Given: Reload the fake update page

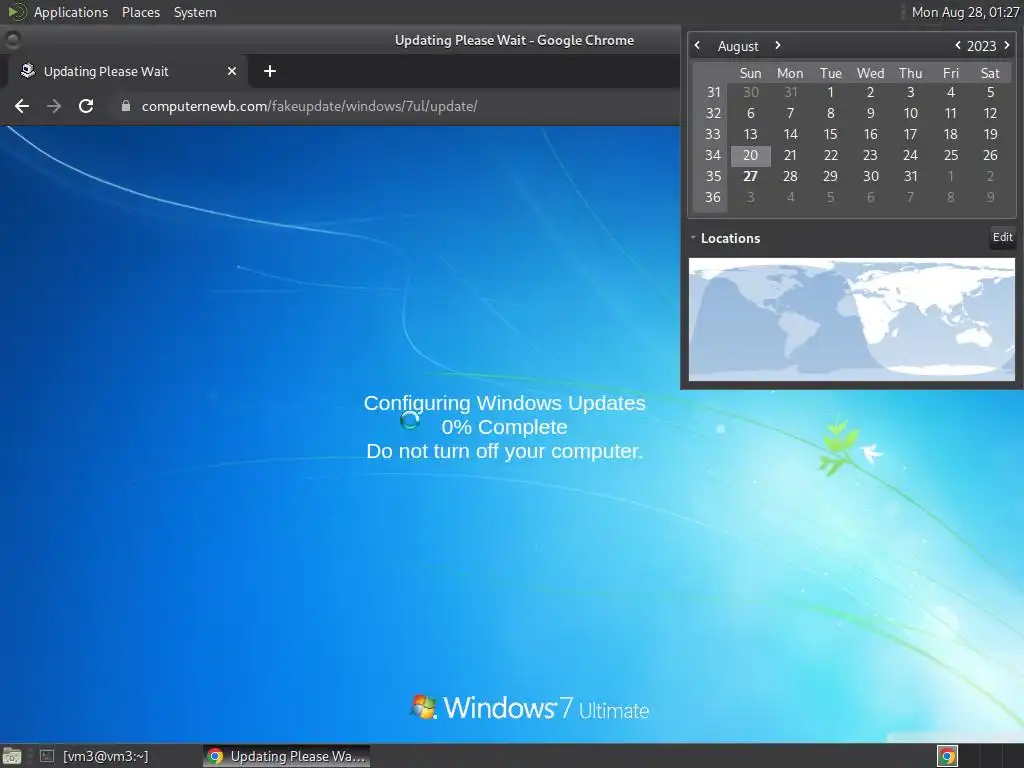Looking at the screenshot, I should click(x=86, y=106).
